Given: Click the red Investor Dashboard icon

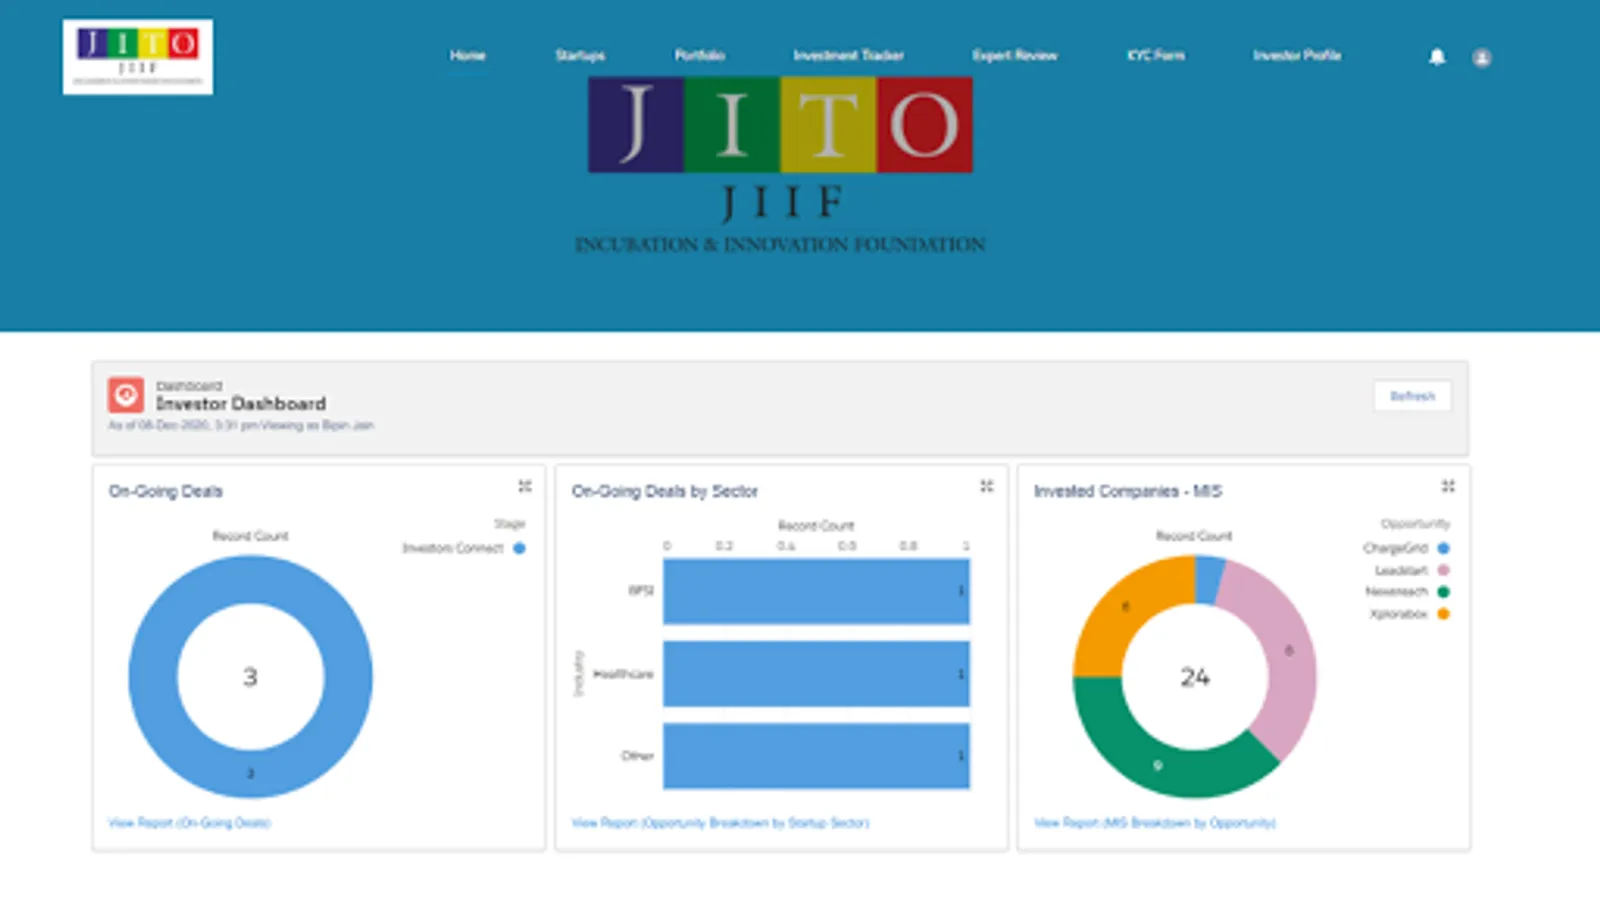Looking at the screenshot, I should (126, 395).
